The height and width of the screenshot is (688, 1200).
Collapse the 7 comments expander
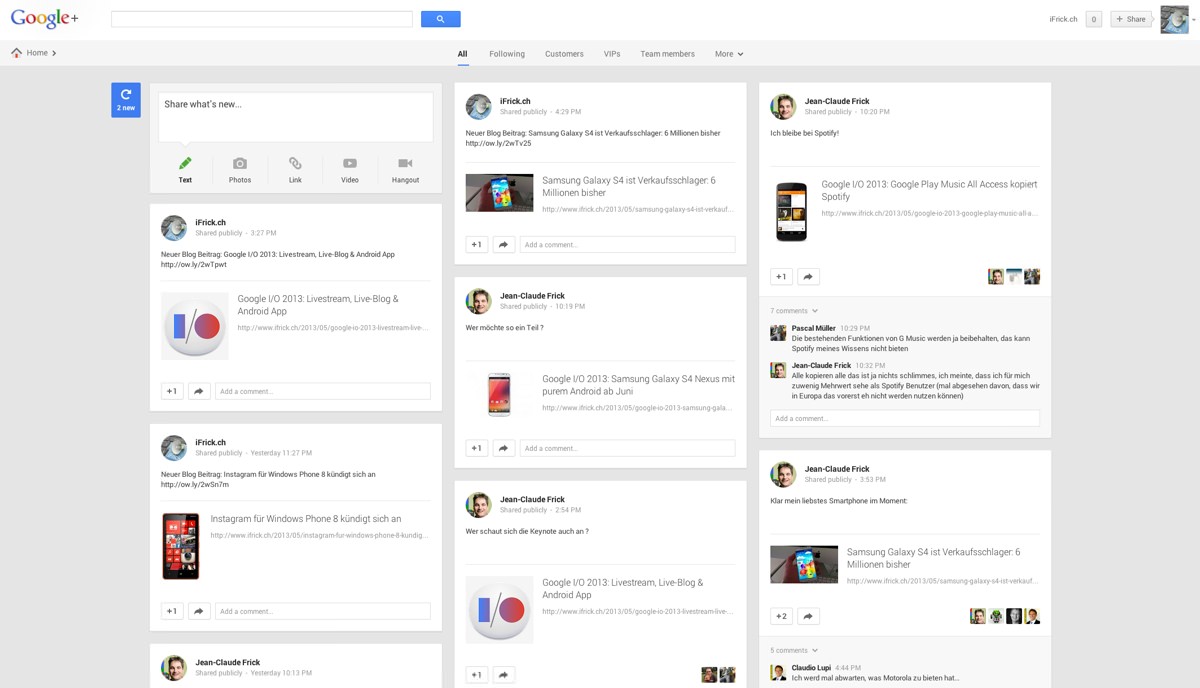[x=794, y=311]
